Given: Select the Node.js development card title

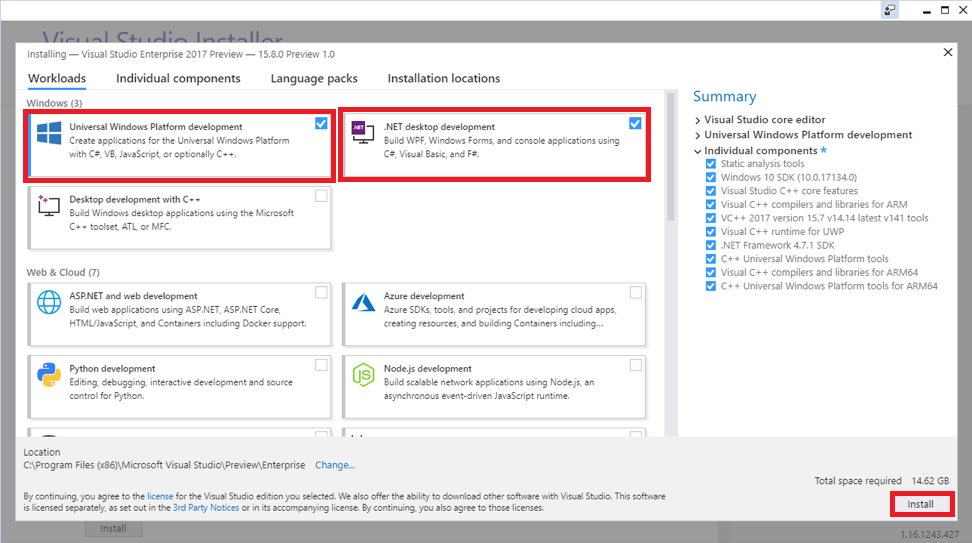Looking at the screenshot, I should (x=428, y=368).
